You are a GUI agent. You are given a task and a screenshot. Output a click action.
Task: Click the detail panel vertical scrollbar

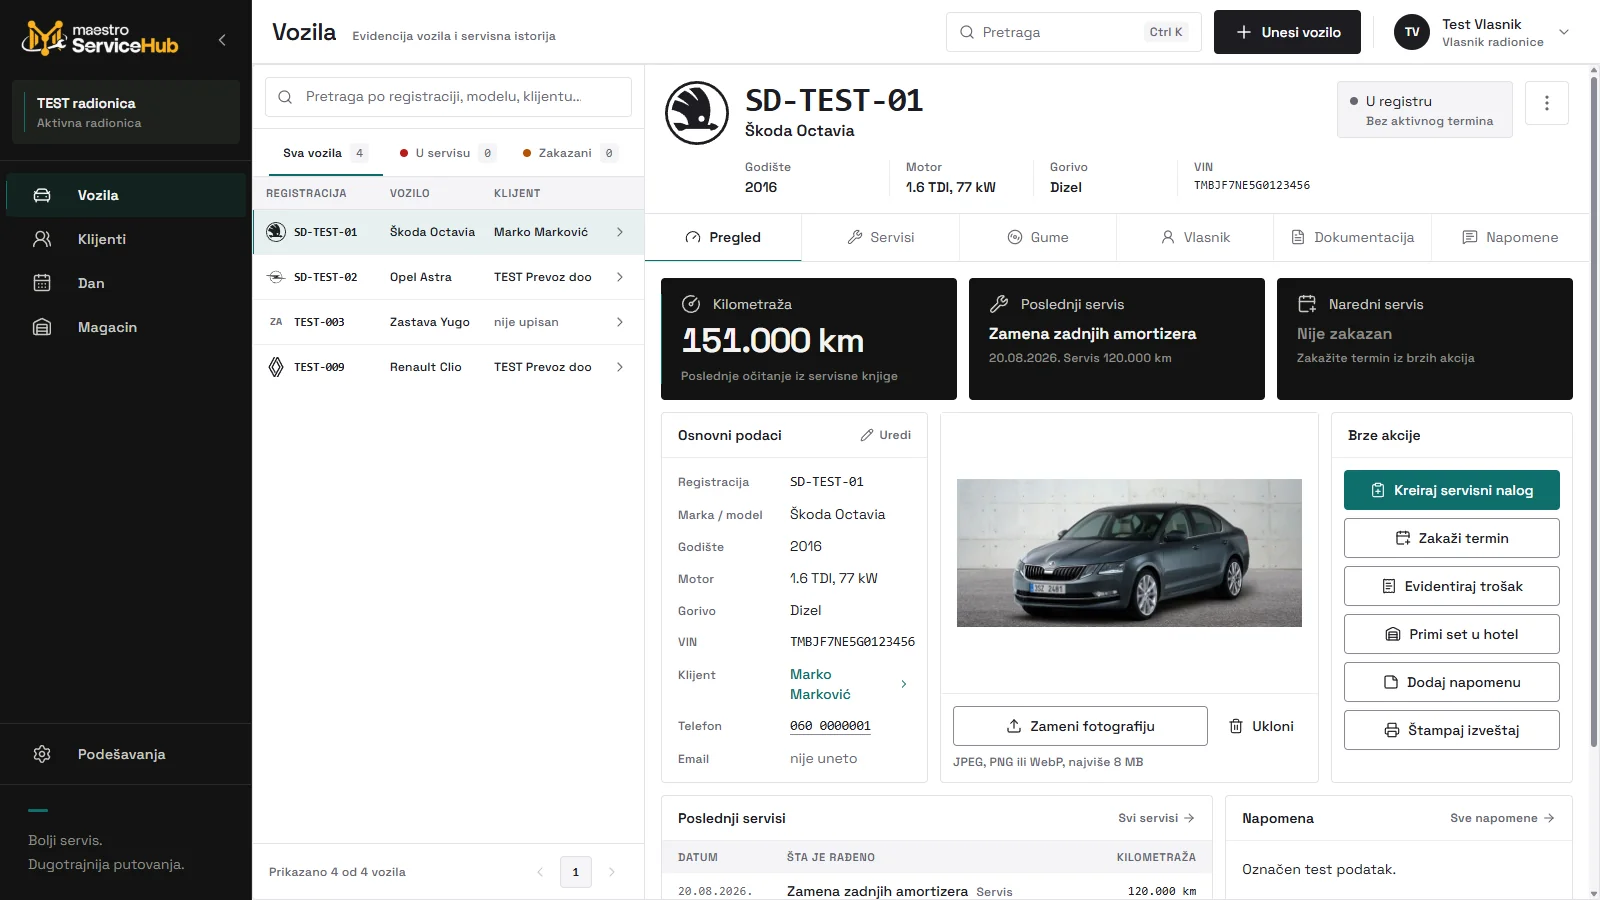1594,410
